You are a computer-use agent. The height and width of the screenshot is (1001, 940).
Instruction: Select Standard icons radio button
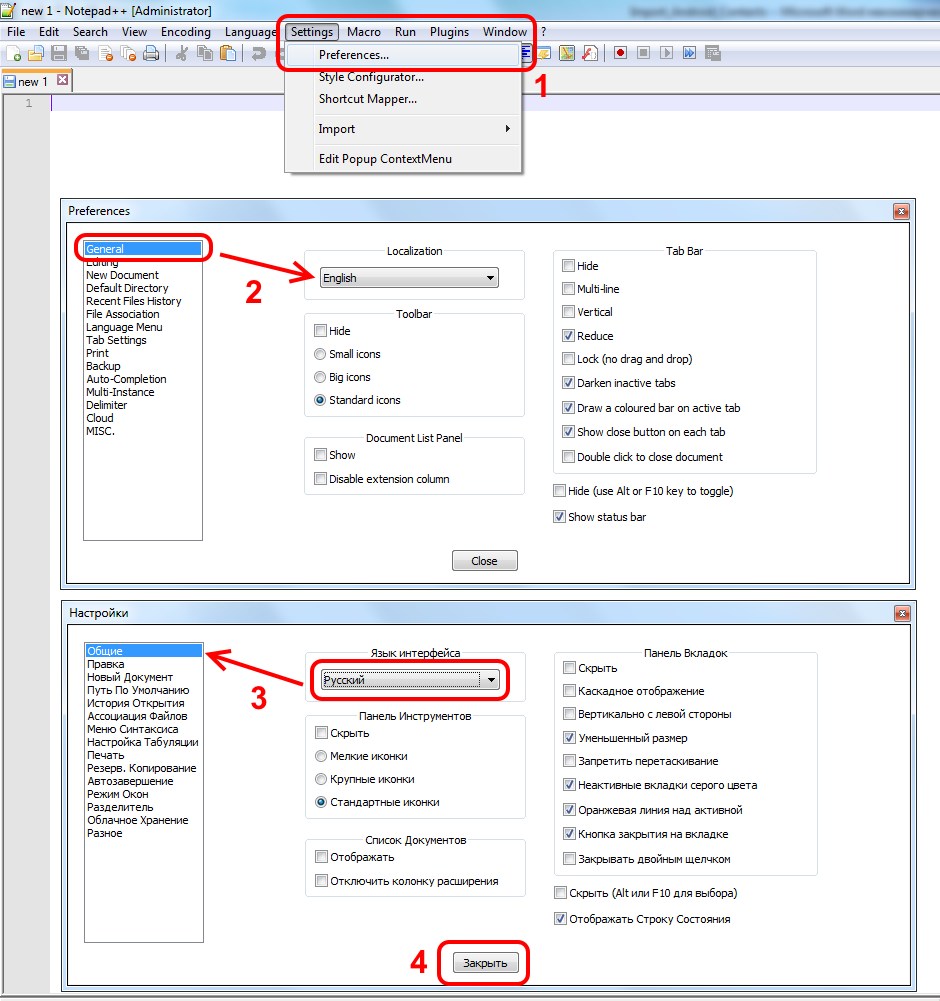(x=320, y=400)
